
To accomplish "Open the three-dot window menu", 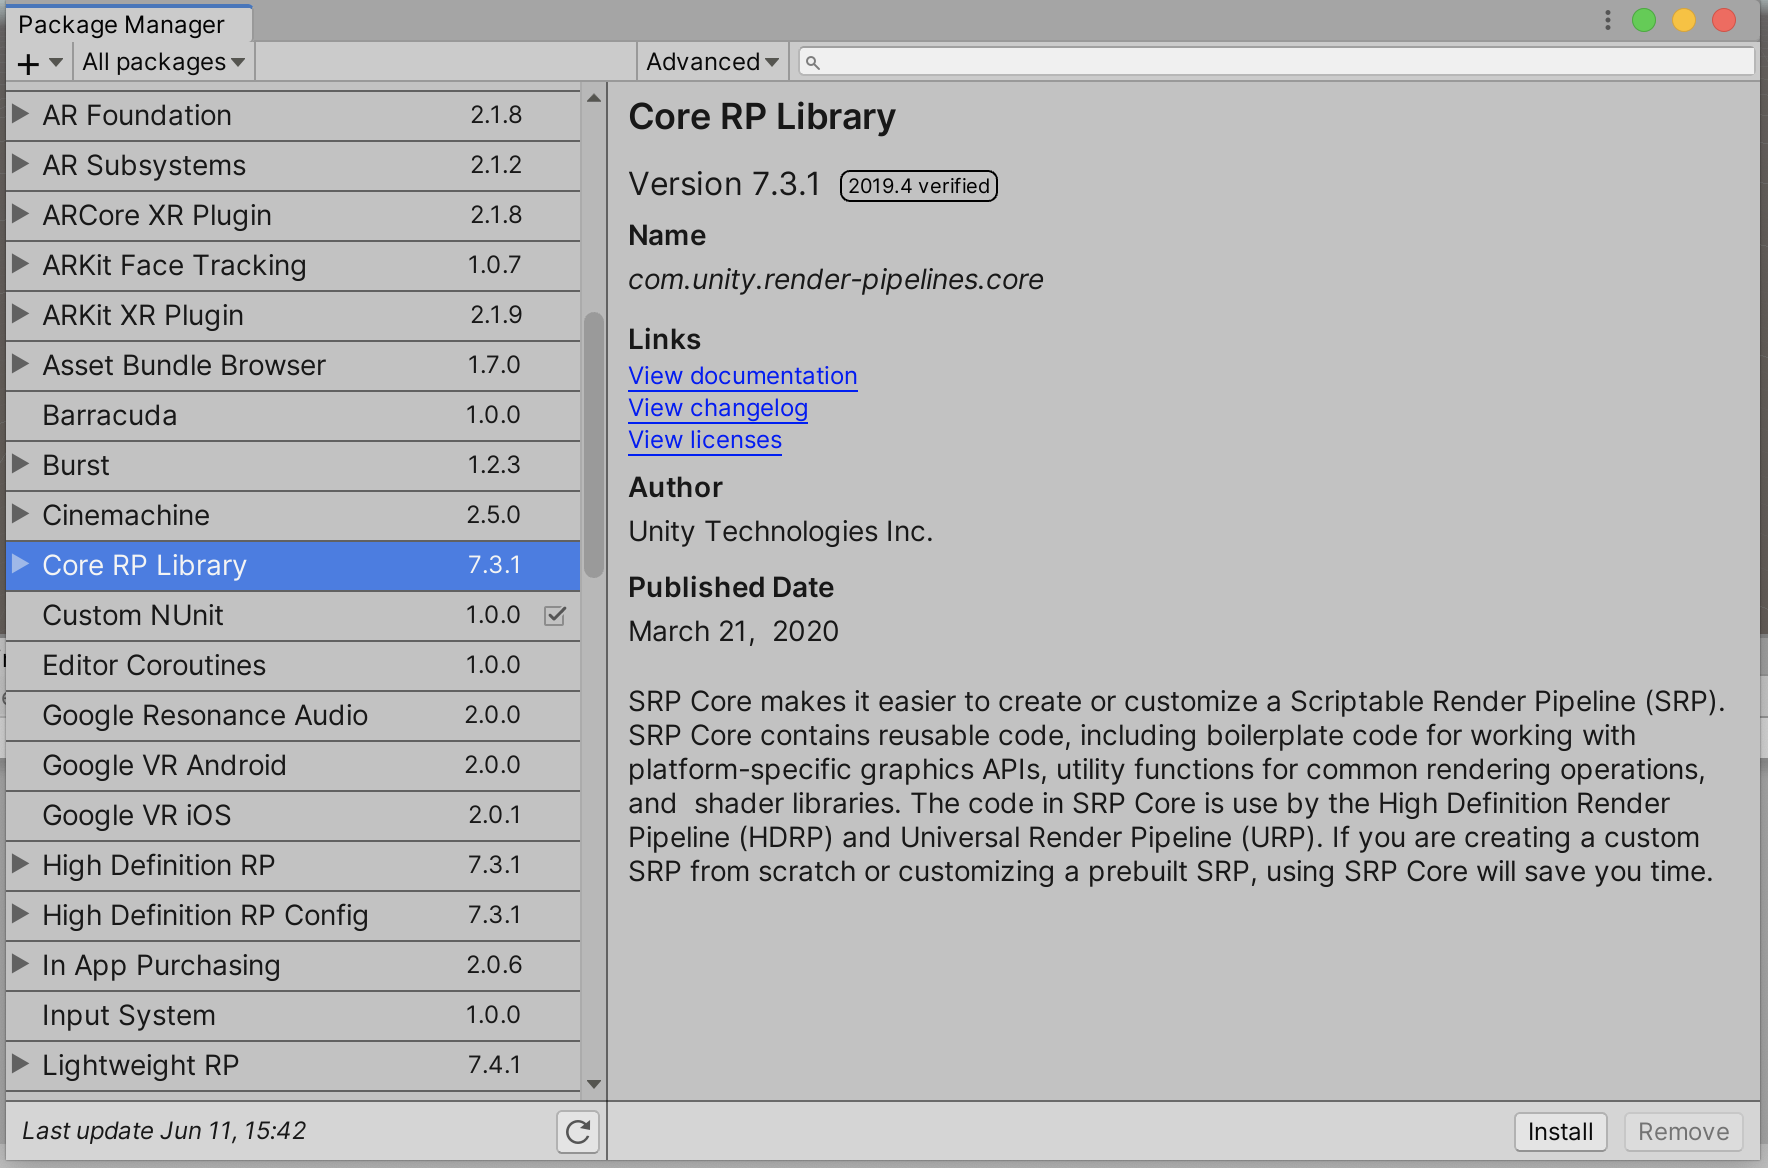I will pos(1607,19).
